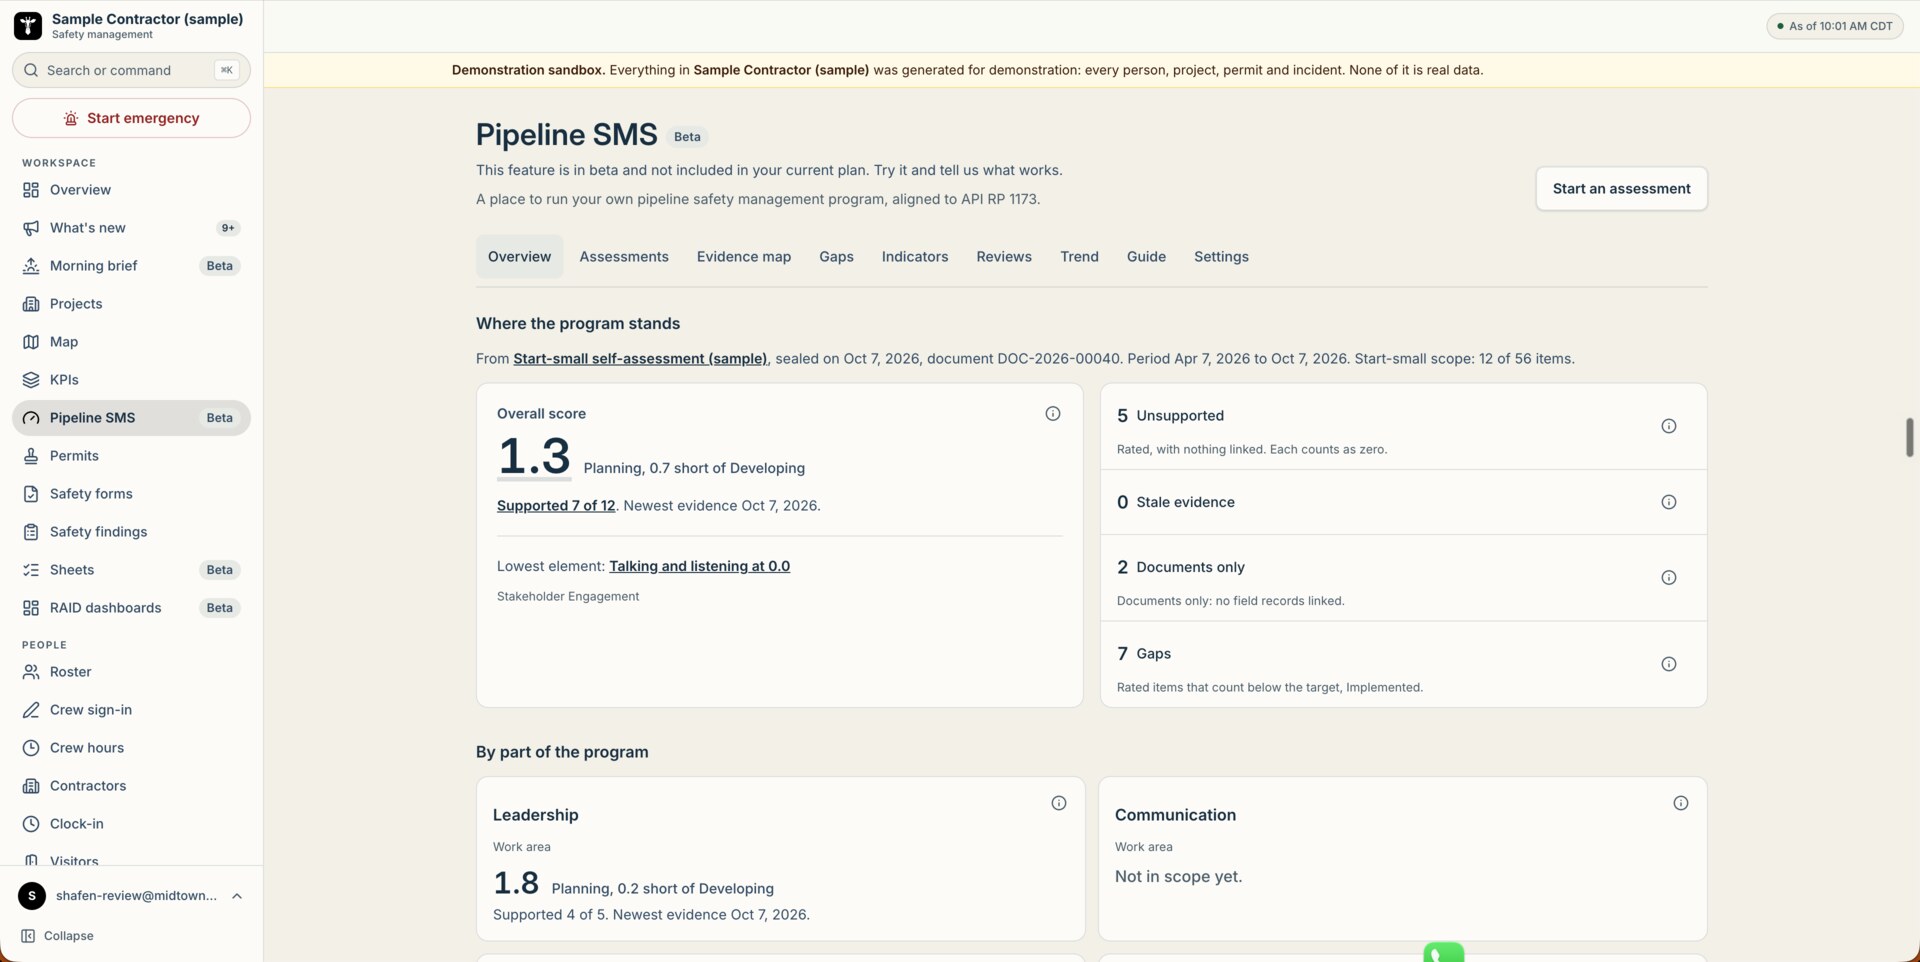The height and width of the screenshot is (962, 1920).
Task: Open the Settings tab
Action: (x=1221, y=257)
